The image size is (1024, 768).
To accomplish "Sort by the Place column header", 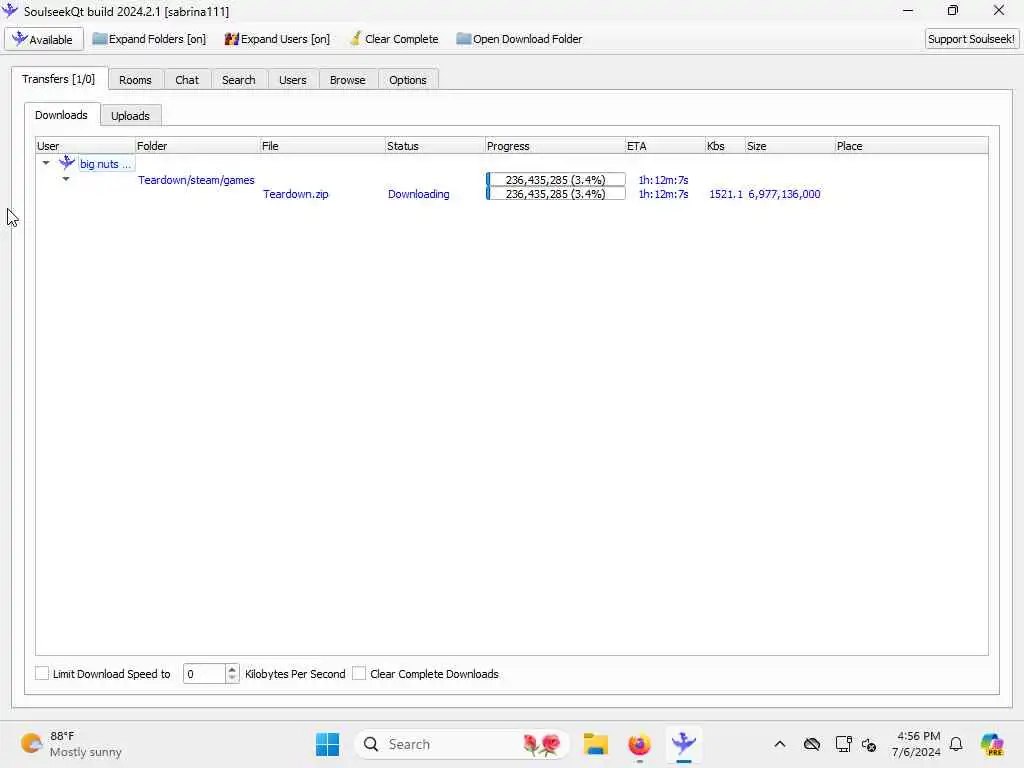I will click(x=911, y=146).
